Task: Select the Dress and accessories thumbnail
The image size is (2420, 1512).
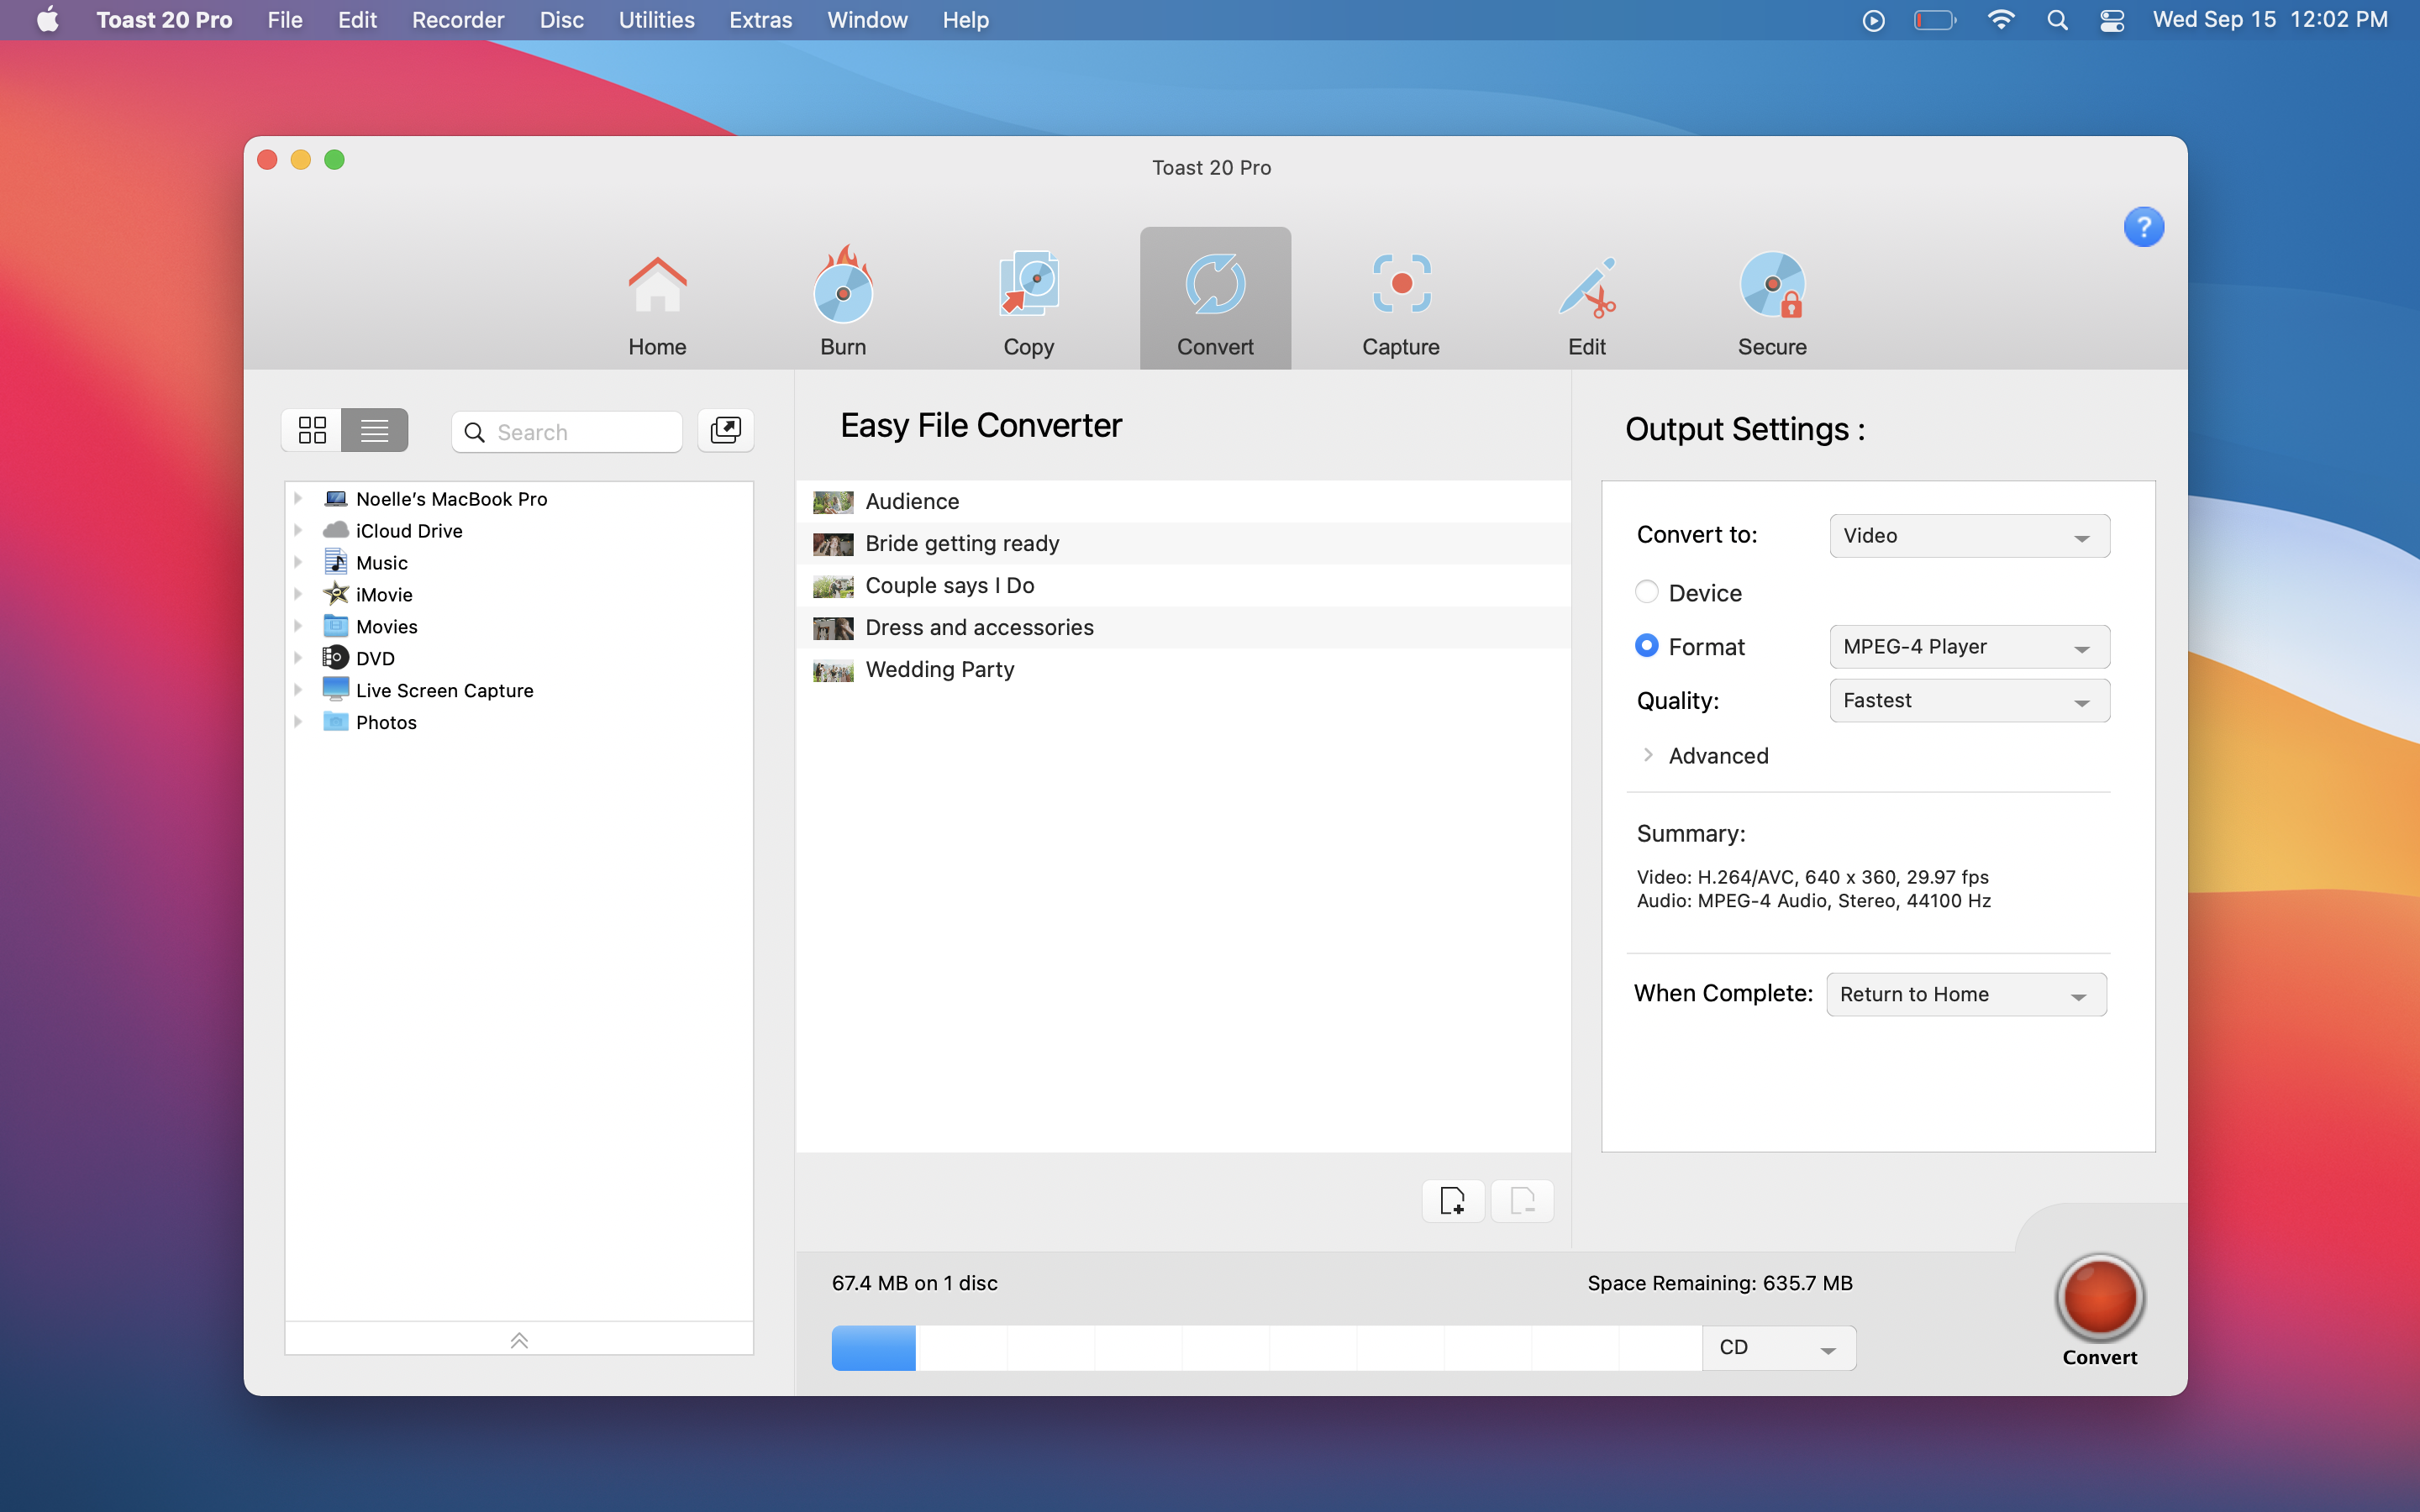Action: coord(833,627)
